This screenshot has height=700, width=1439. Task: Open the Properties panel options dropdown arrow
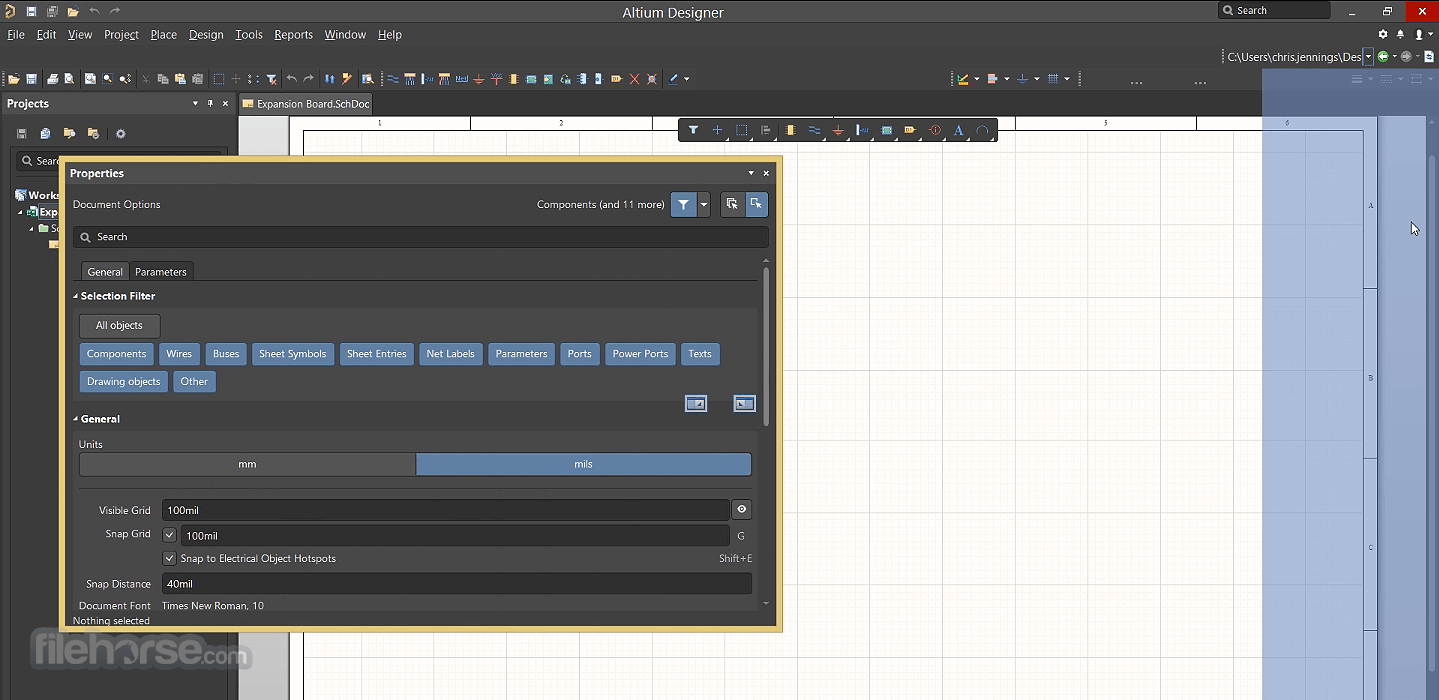[751, 173]
